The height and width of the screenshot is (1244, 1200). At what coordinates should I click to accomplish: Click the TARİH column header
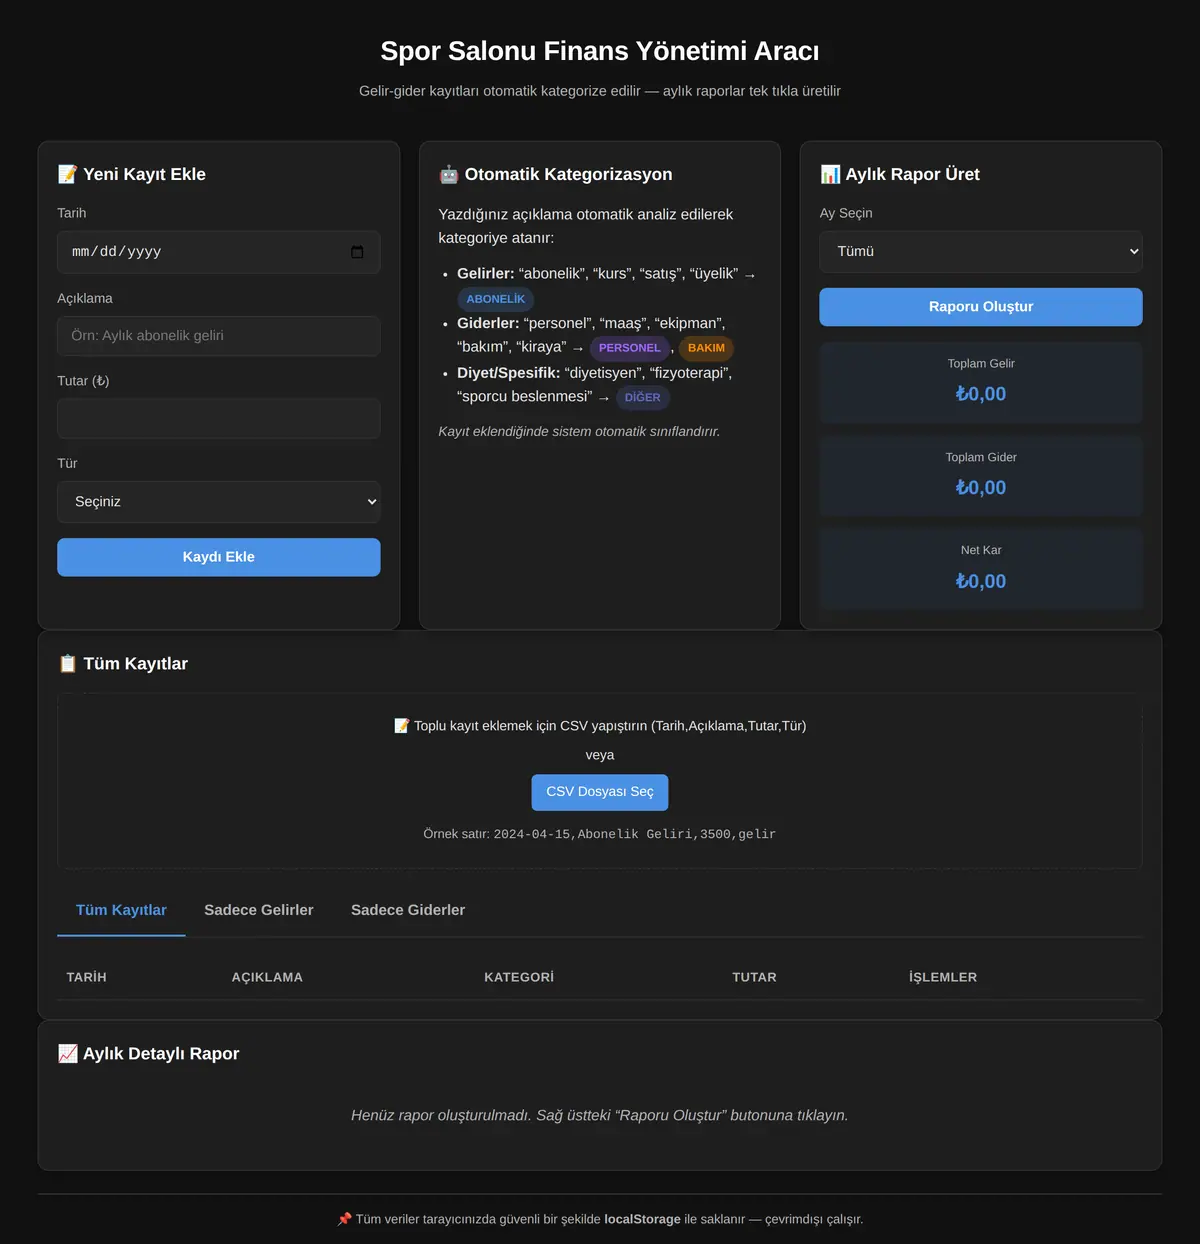pyautogui.click(x=87, y=977)
